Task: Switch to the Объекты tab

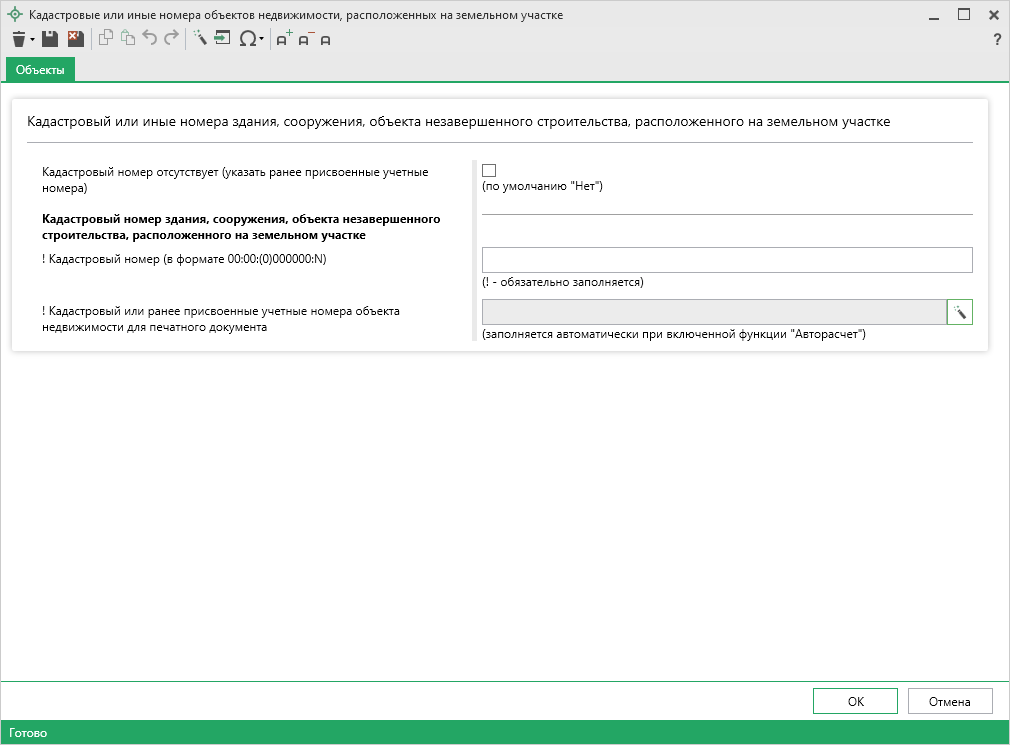Action: click(x=40, y=69)
